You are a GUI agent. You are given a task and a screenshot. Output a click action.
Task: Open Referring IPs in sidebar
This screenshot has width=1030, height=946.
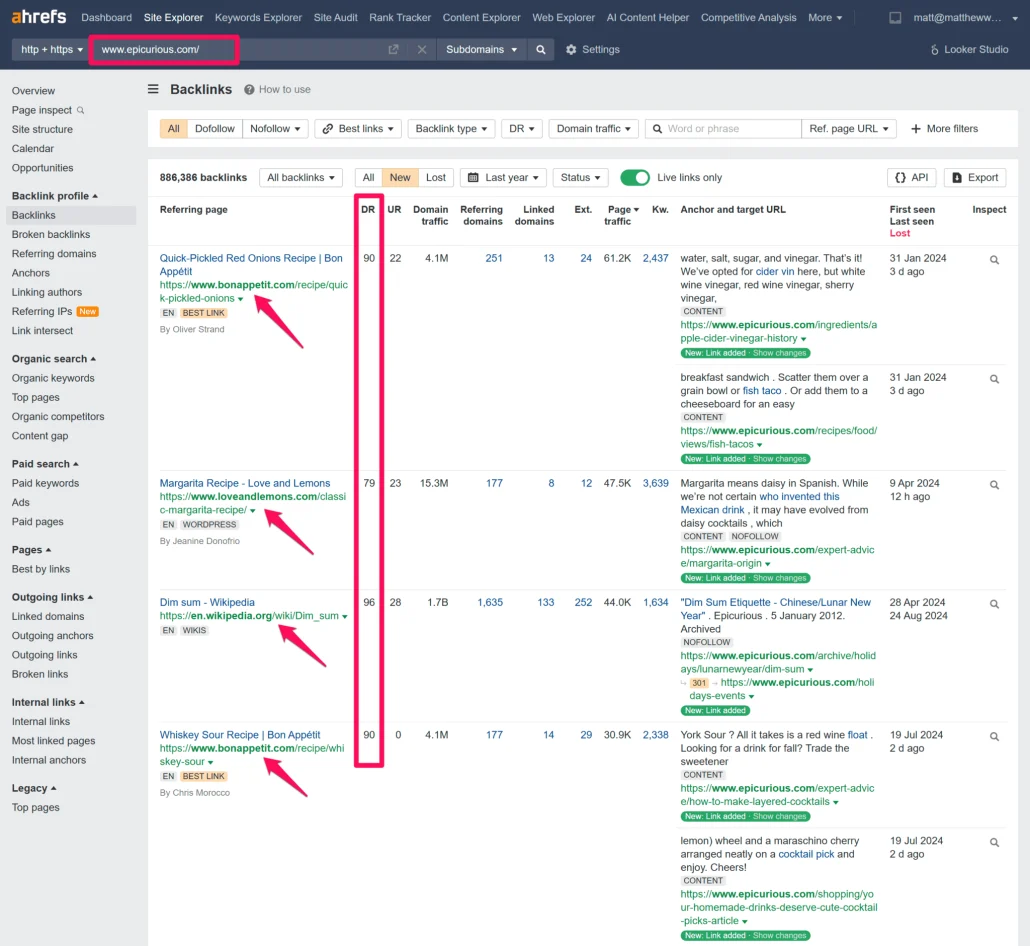(x=42, y=311)
